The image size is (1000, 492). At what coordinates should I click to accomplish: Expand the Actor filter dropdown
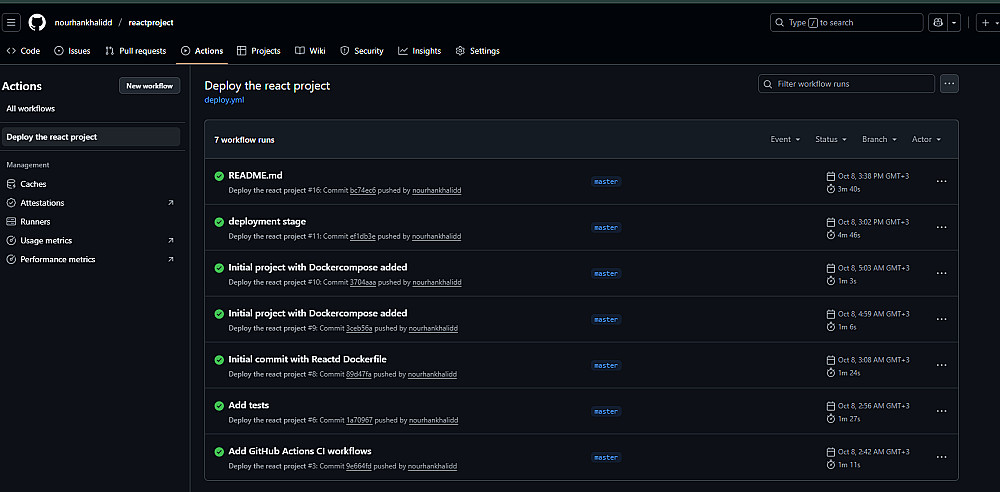coord(926,140)
